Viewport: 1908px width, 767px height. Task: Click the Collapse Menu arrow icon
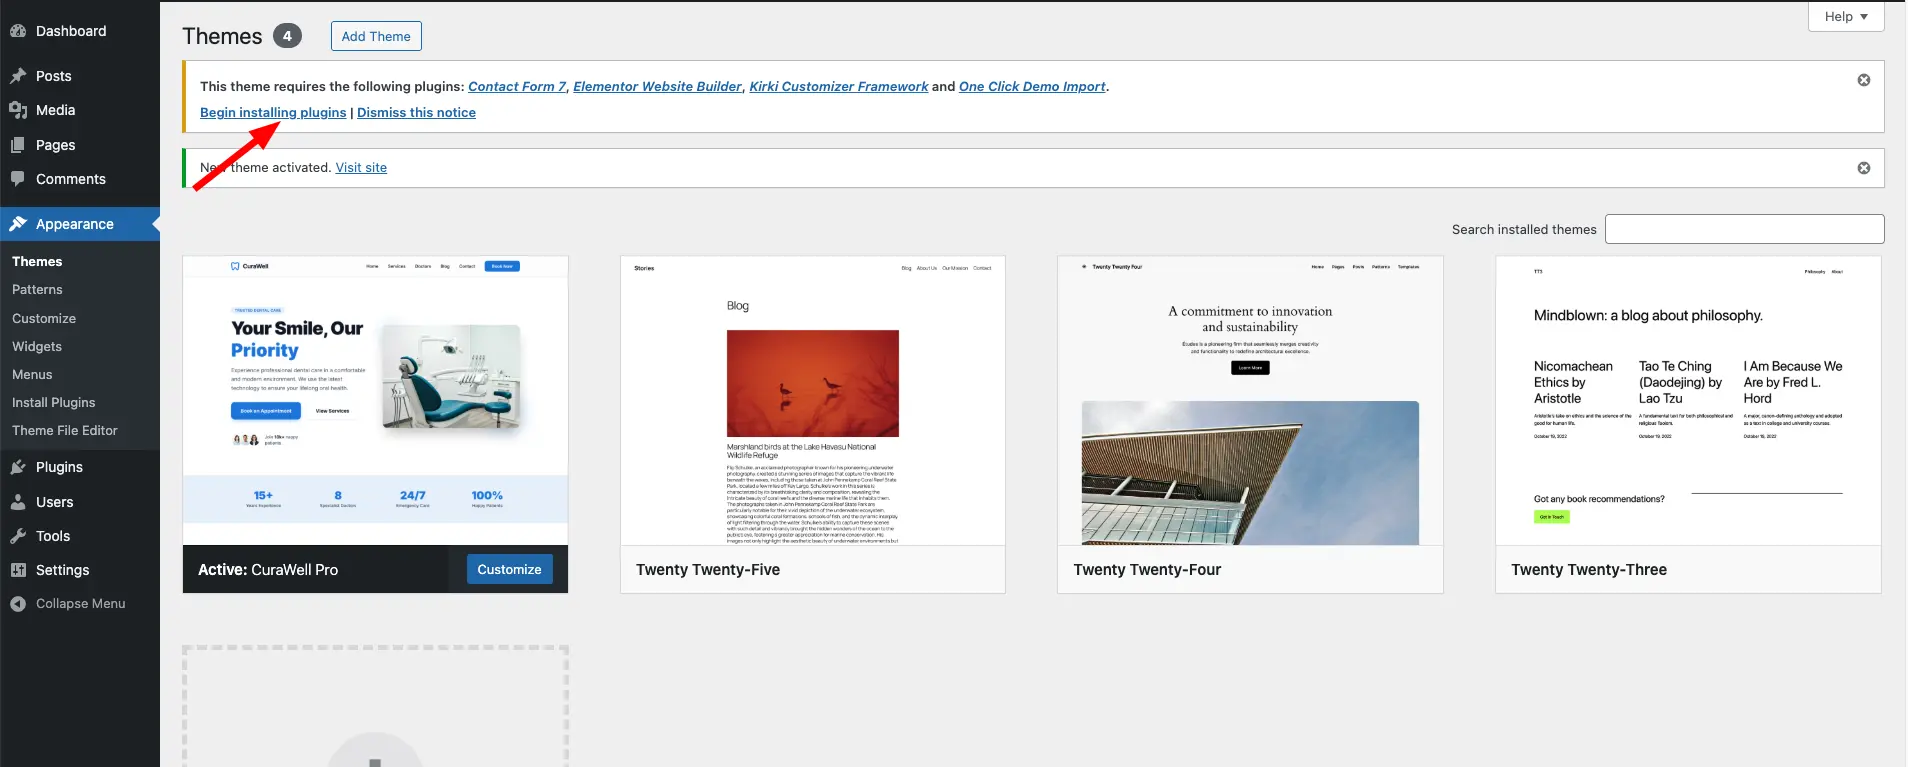coord(18,604)
